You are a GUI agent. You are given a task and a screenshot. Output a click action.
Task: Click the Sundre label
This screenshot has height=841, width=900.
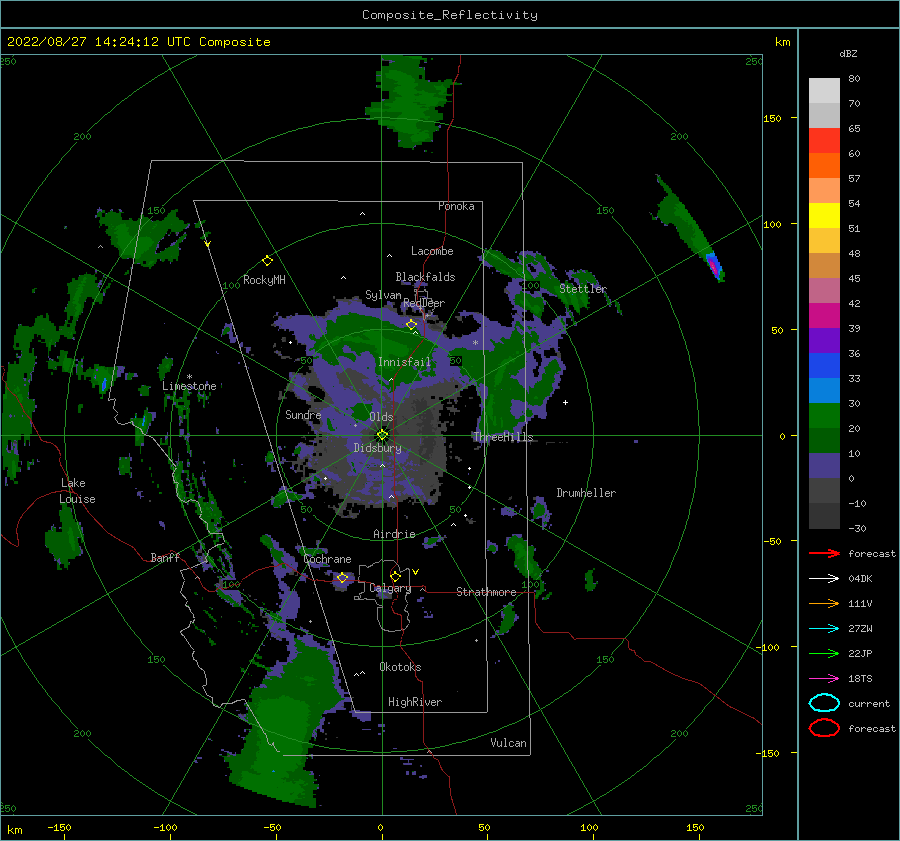pos(304,415)
